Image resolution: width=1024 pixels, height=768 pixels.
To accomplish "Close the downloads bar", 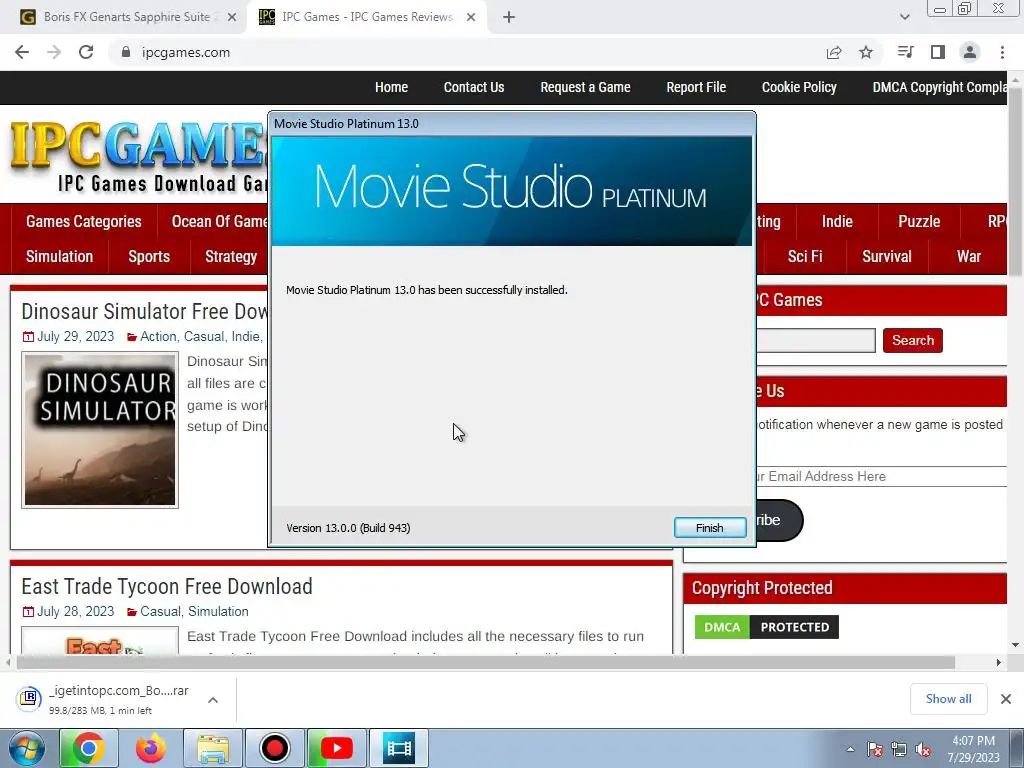I will 1006,699.
